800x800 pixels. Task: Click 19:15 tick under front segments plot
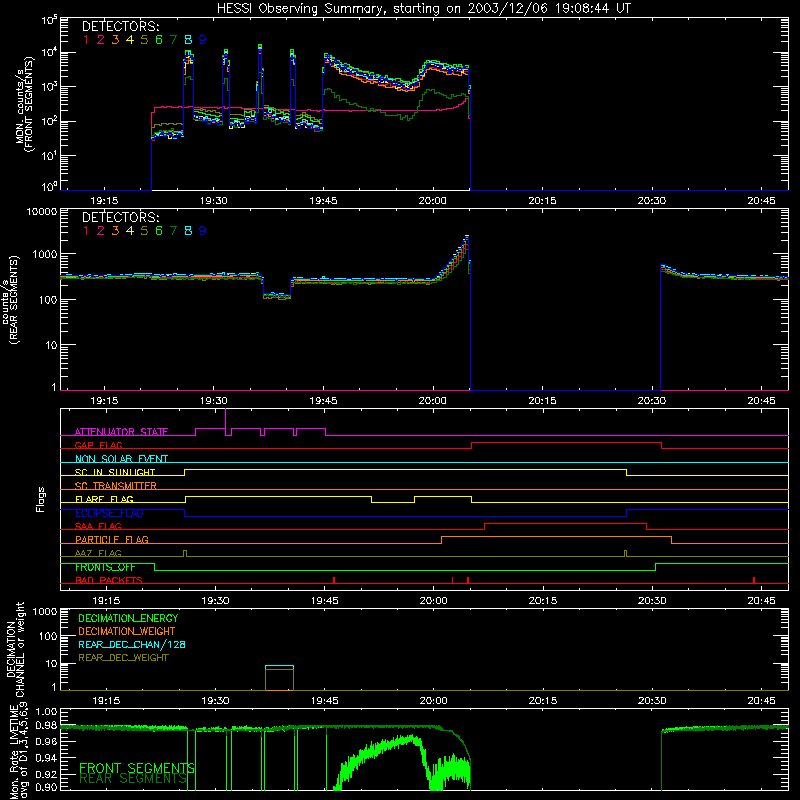[x=104, y=201]
